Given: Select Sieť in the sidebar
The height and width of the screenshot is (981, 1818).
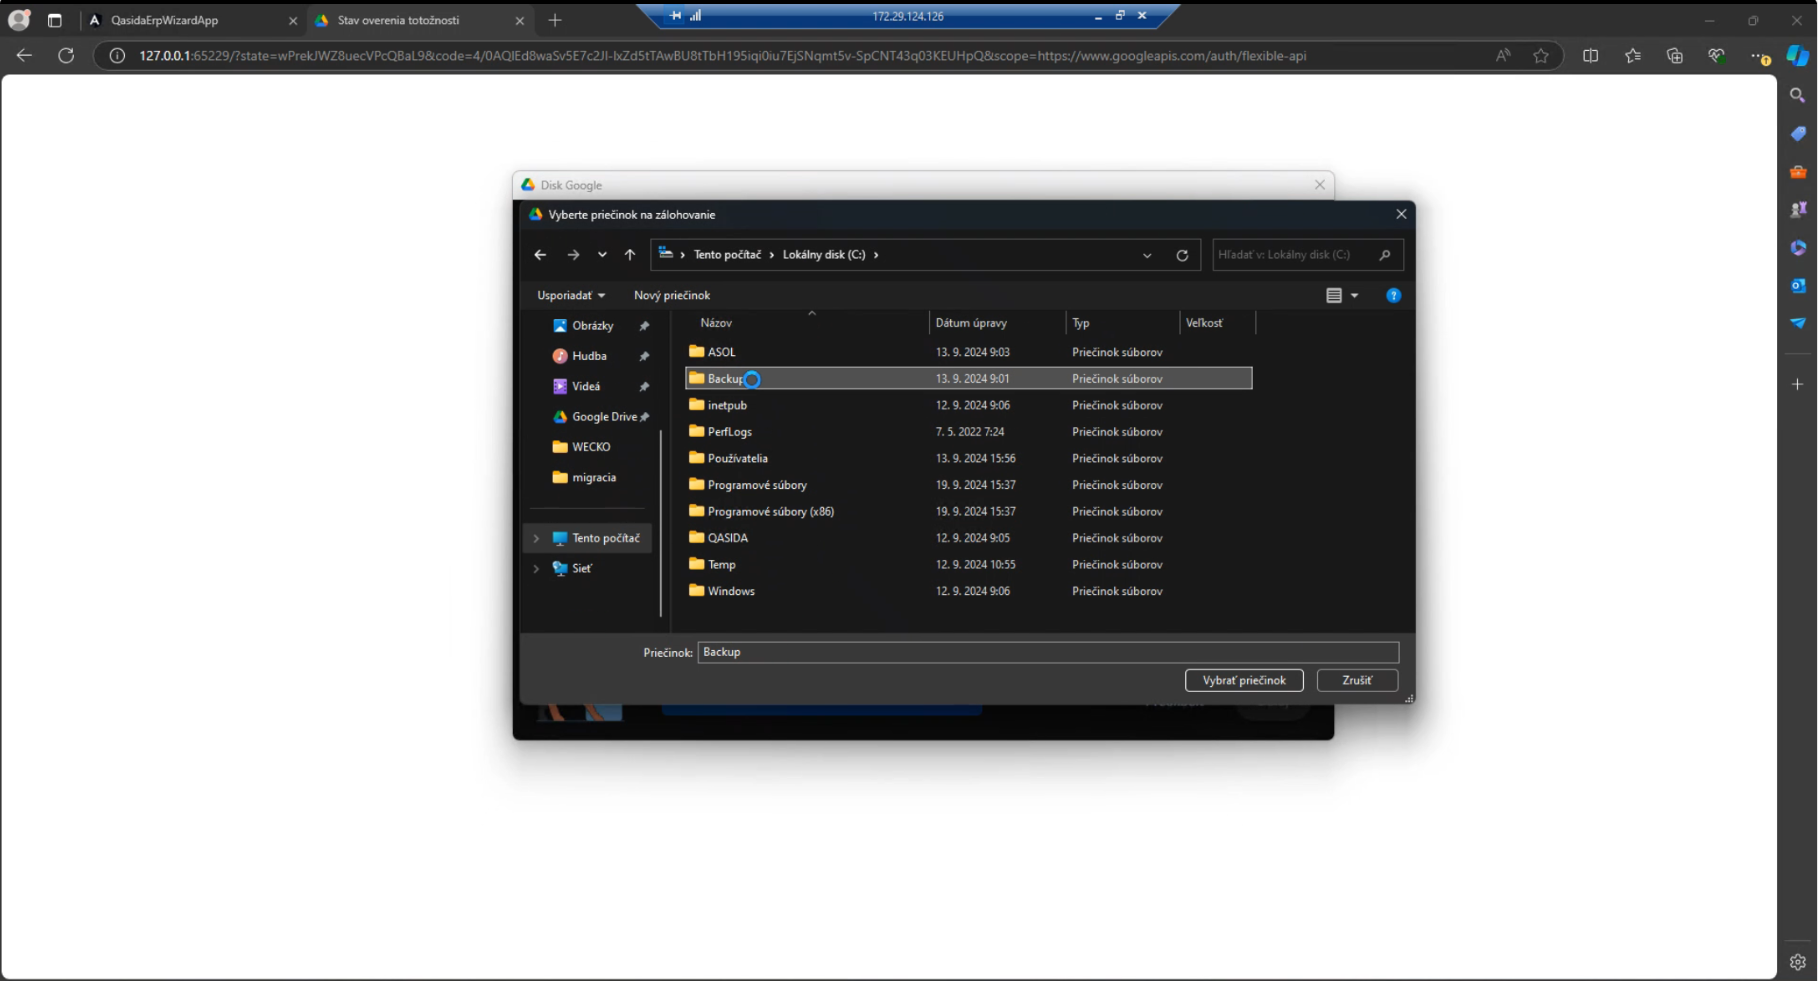Looking at the screenshot, I should (582, 568).
